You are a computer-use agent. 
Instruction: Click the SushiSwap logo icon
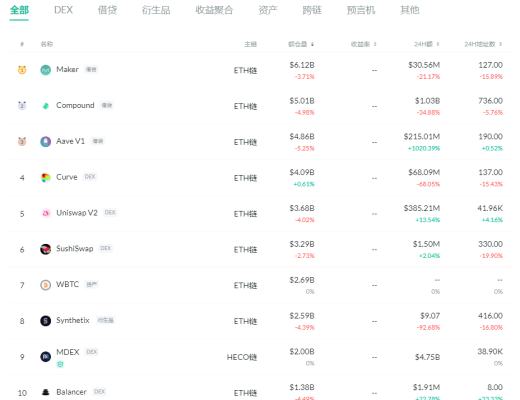[x=46, y=249]
